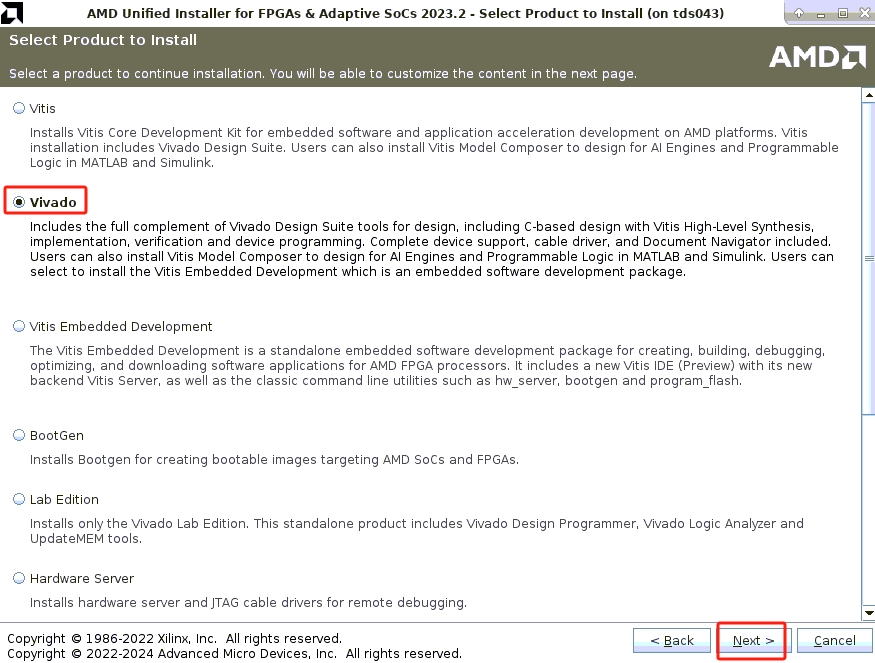Click the vertical scrollbar thumb
The width and height of the screenshot is (875, 663).
867,255
